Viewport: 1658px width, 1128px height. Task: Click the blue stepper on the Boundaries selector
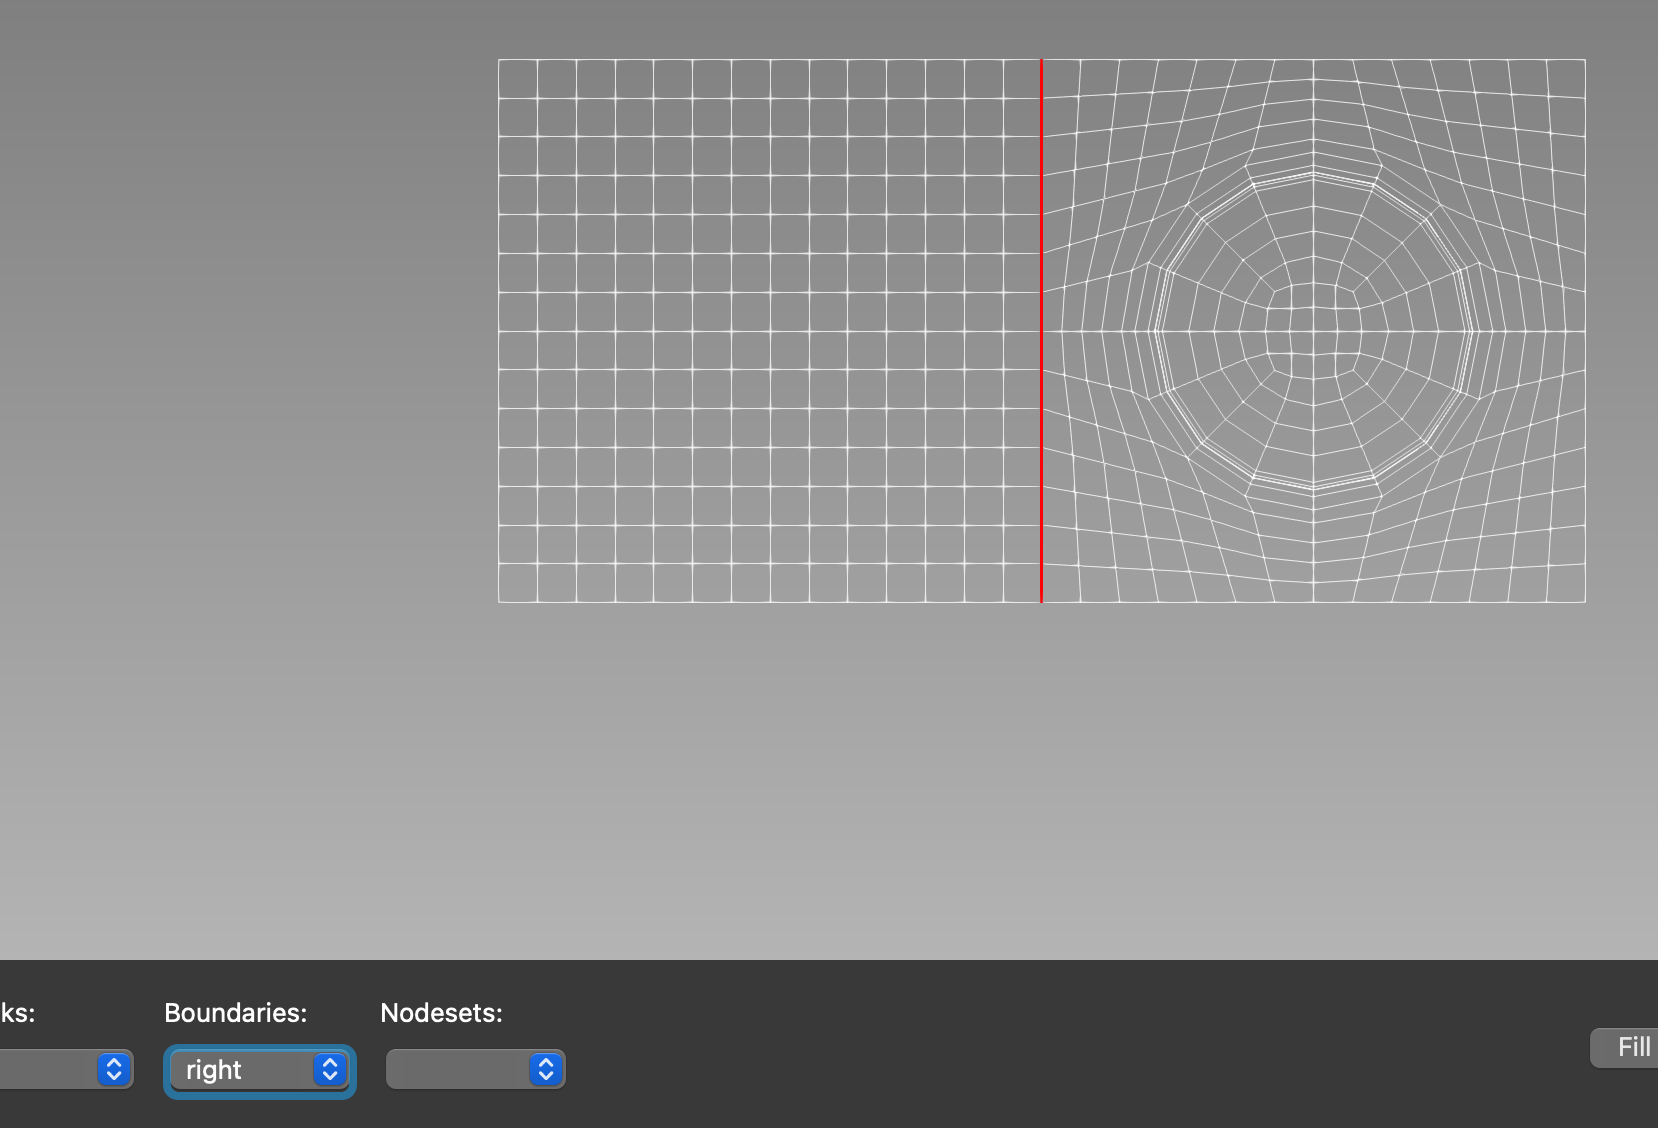328,1070
